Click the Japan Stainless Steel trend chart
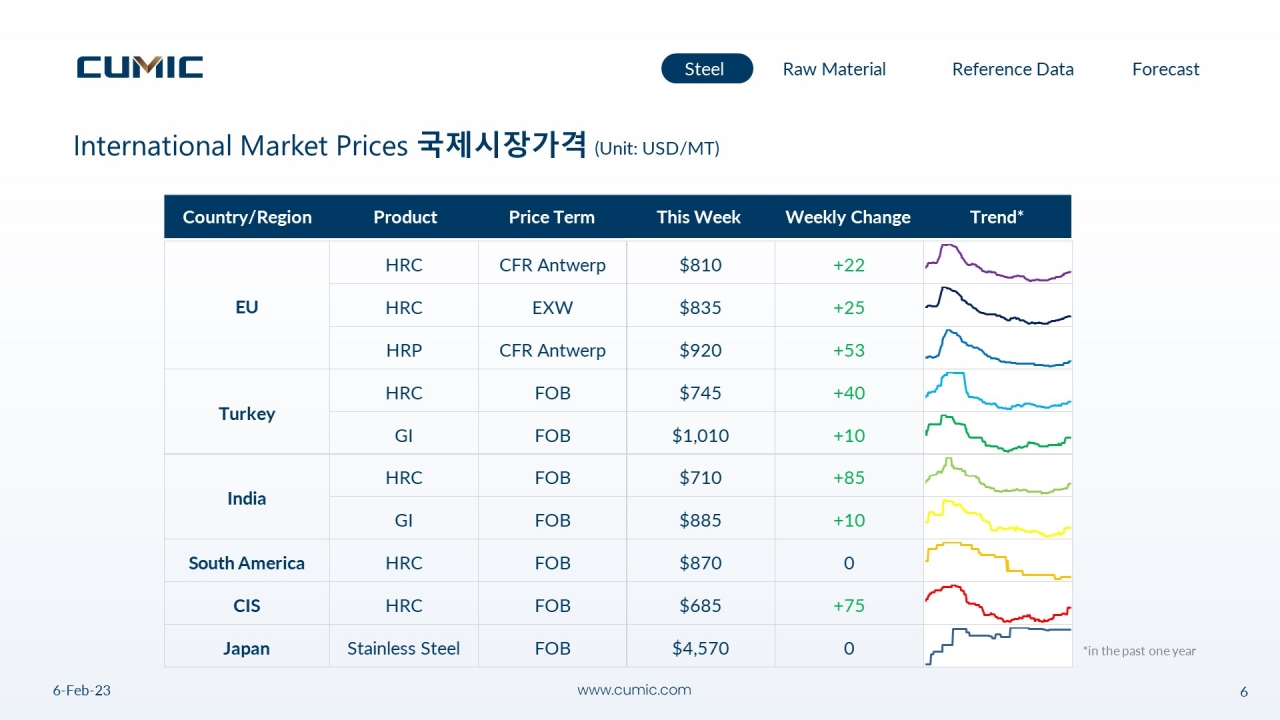Image resolution: width=1280 pixels, height=720 pixels. (x=997, y=646)
